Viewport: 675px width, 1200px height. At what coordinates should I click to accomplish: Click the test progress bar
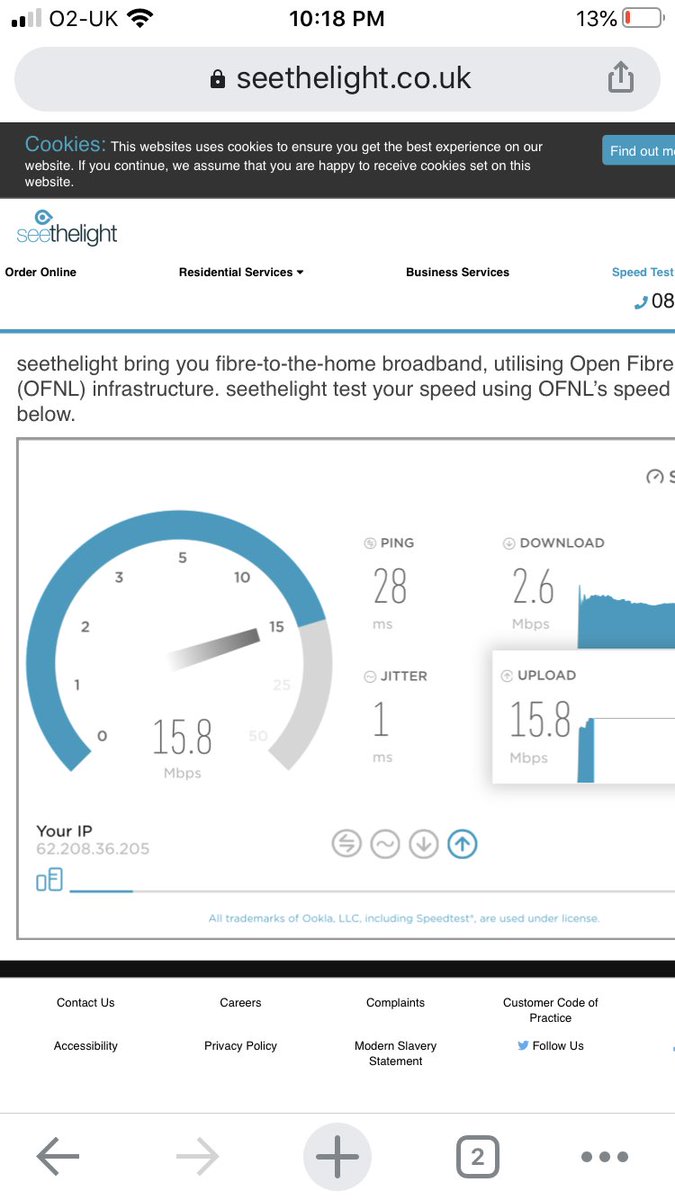pos(372,891)
